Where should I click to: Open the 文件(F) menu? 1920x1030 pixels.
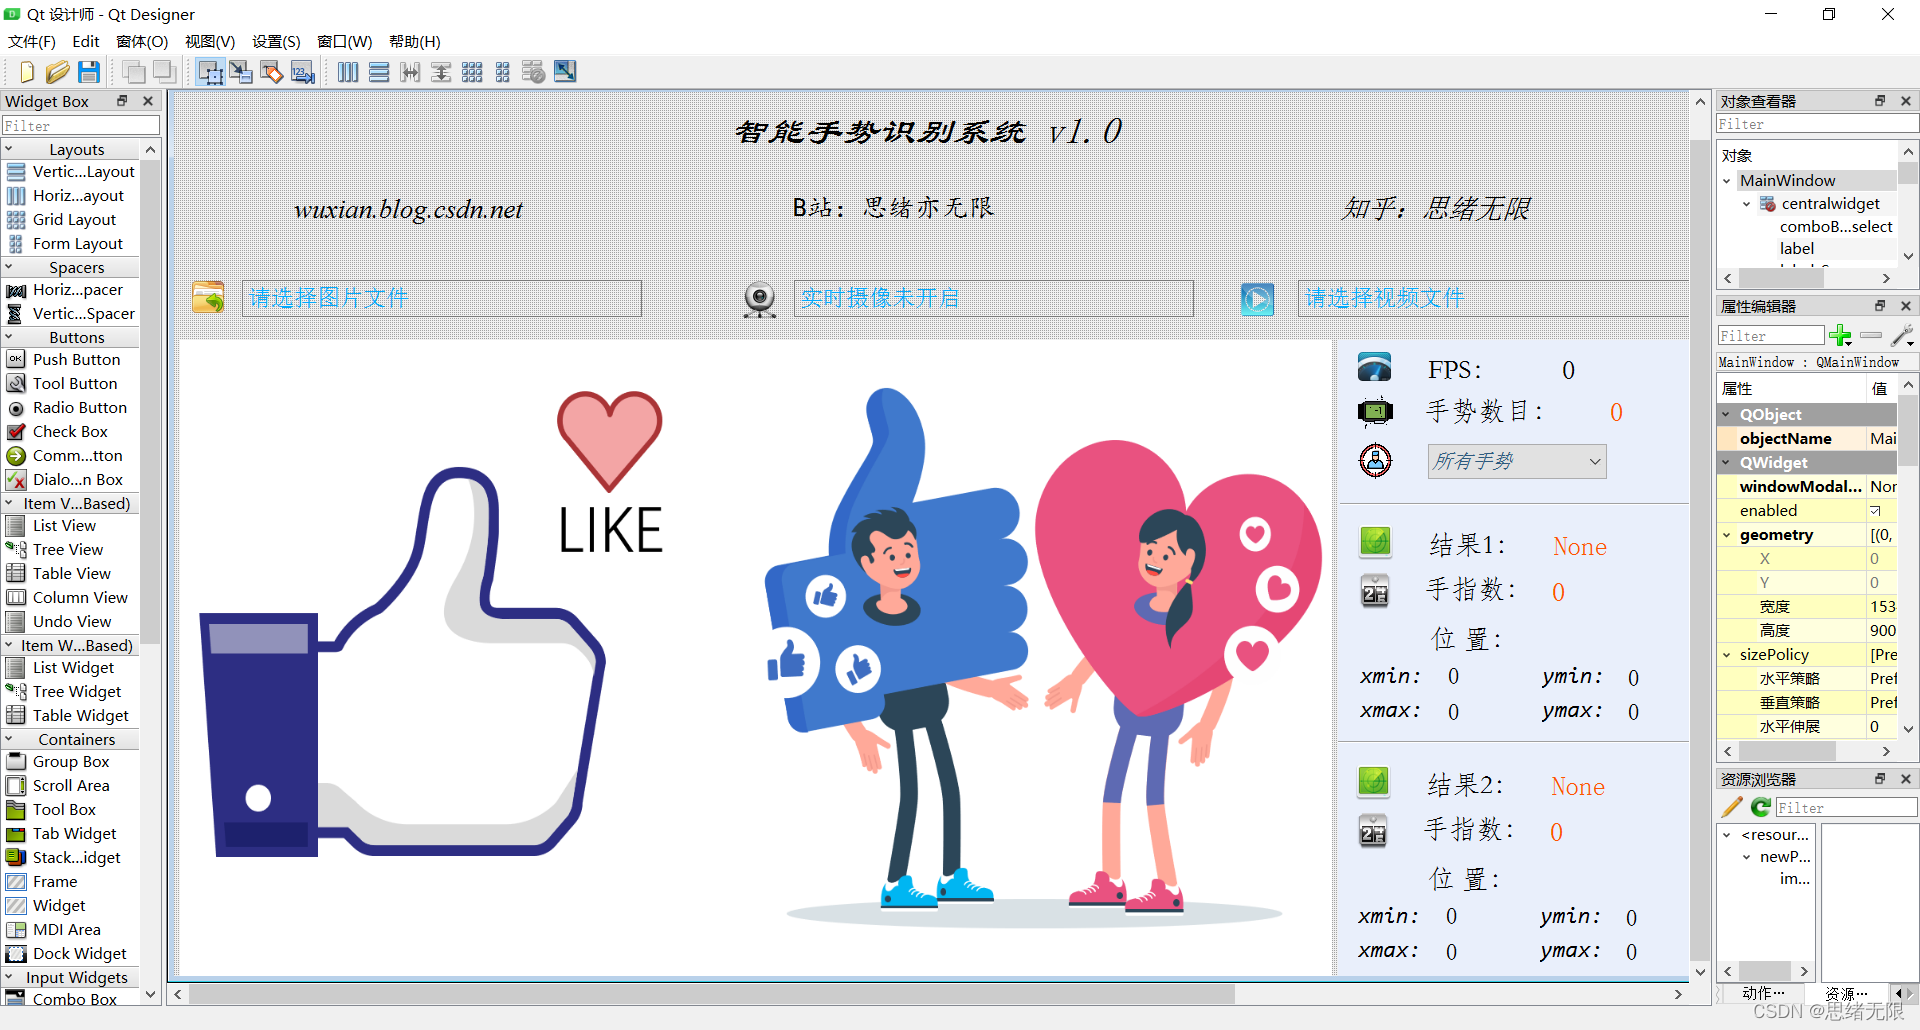(x=32, y=41)
